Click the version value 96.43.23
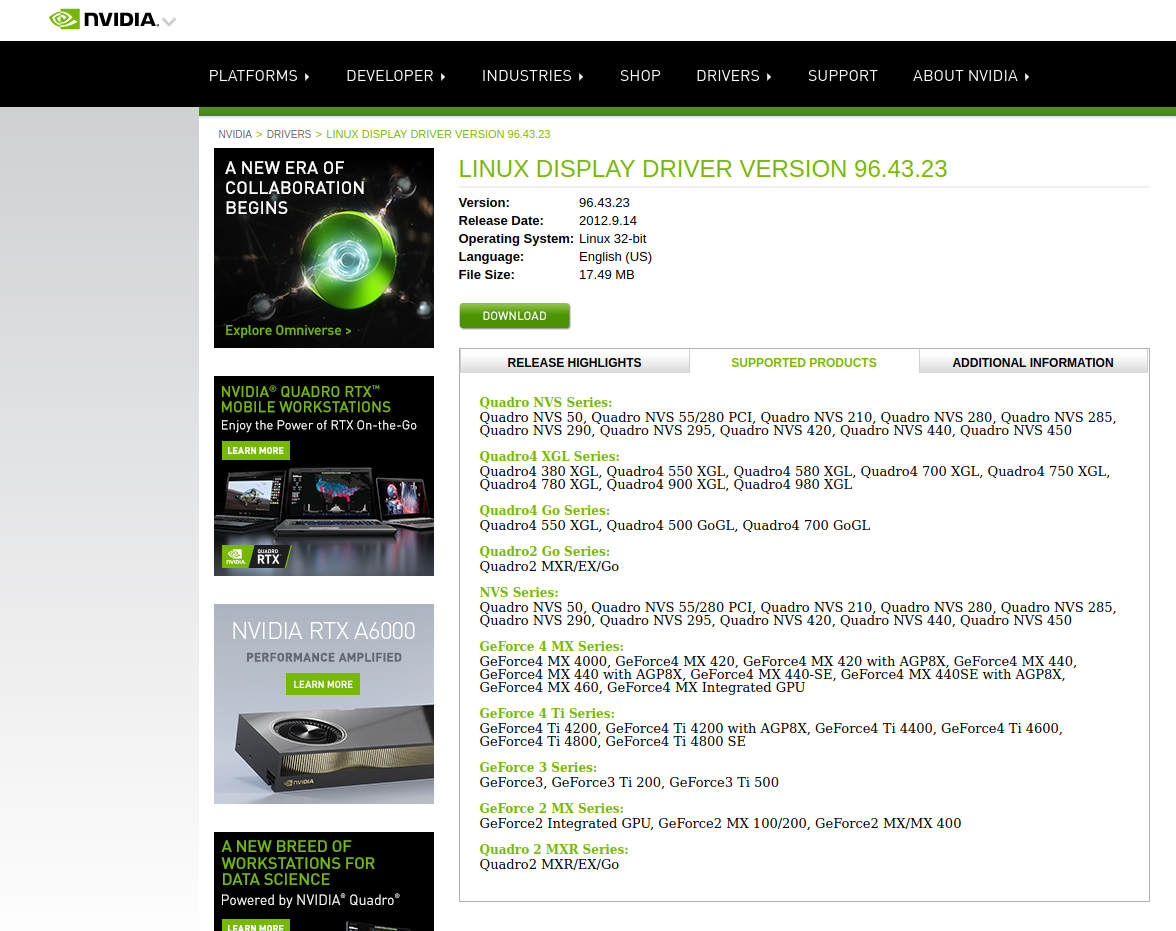This screenshot has height=931, width=1176. click(x=604, y=203)
